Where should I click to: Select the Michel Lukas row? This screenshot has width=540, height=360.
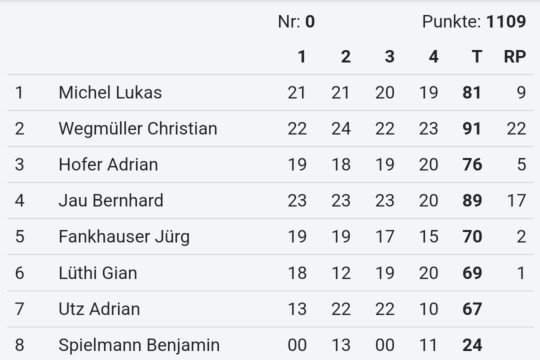coord(270,93)
